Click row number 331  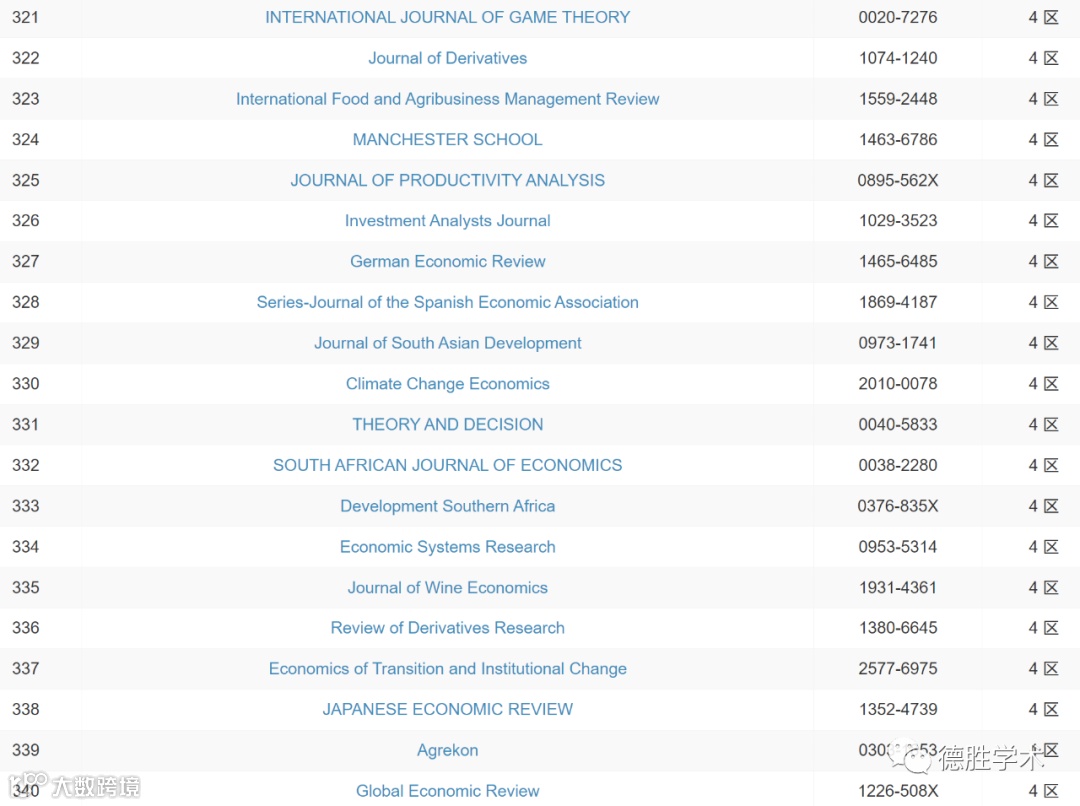point(25,424)
